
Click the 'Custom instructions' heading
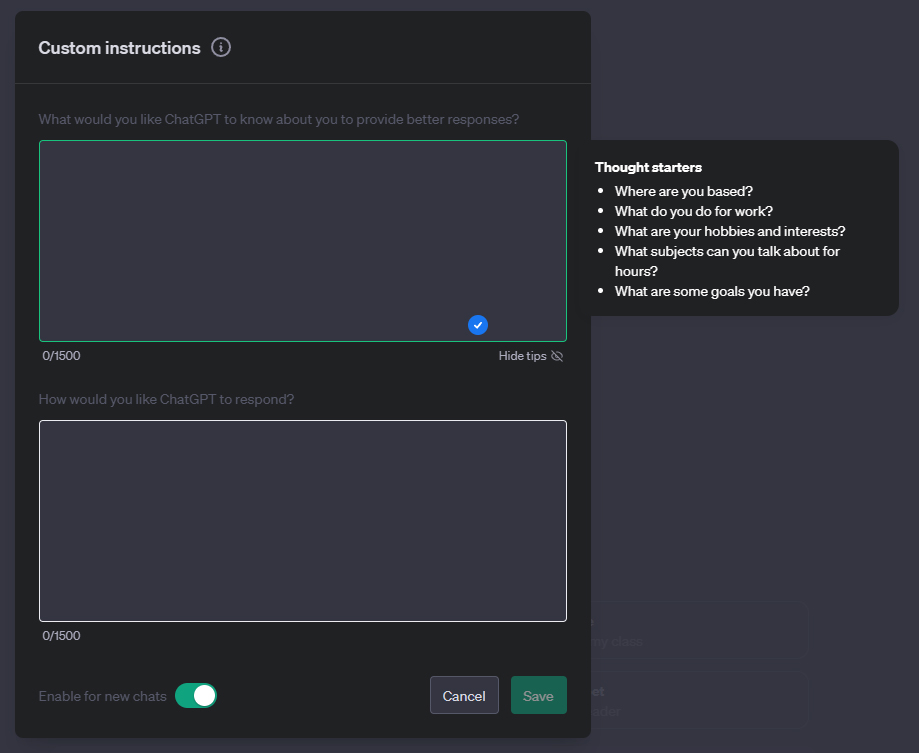120,48
